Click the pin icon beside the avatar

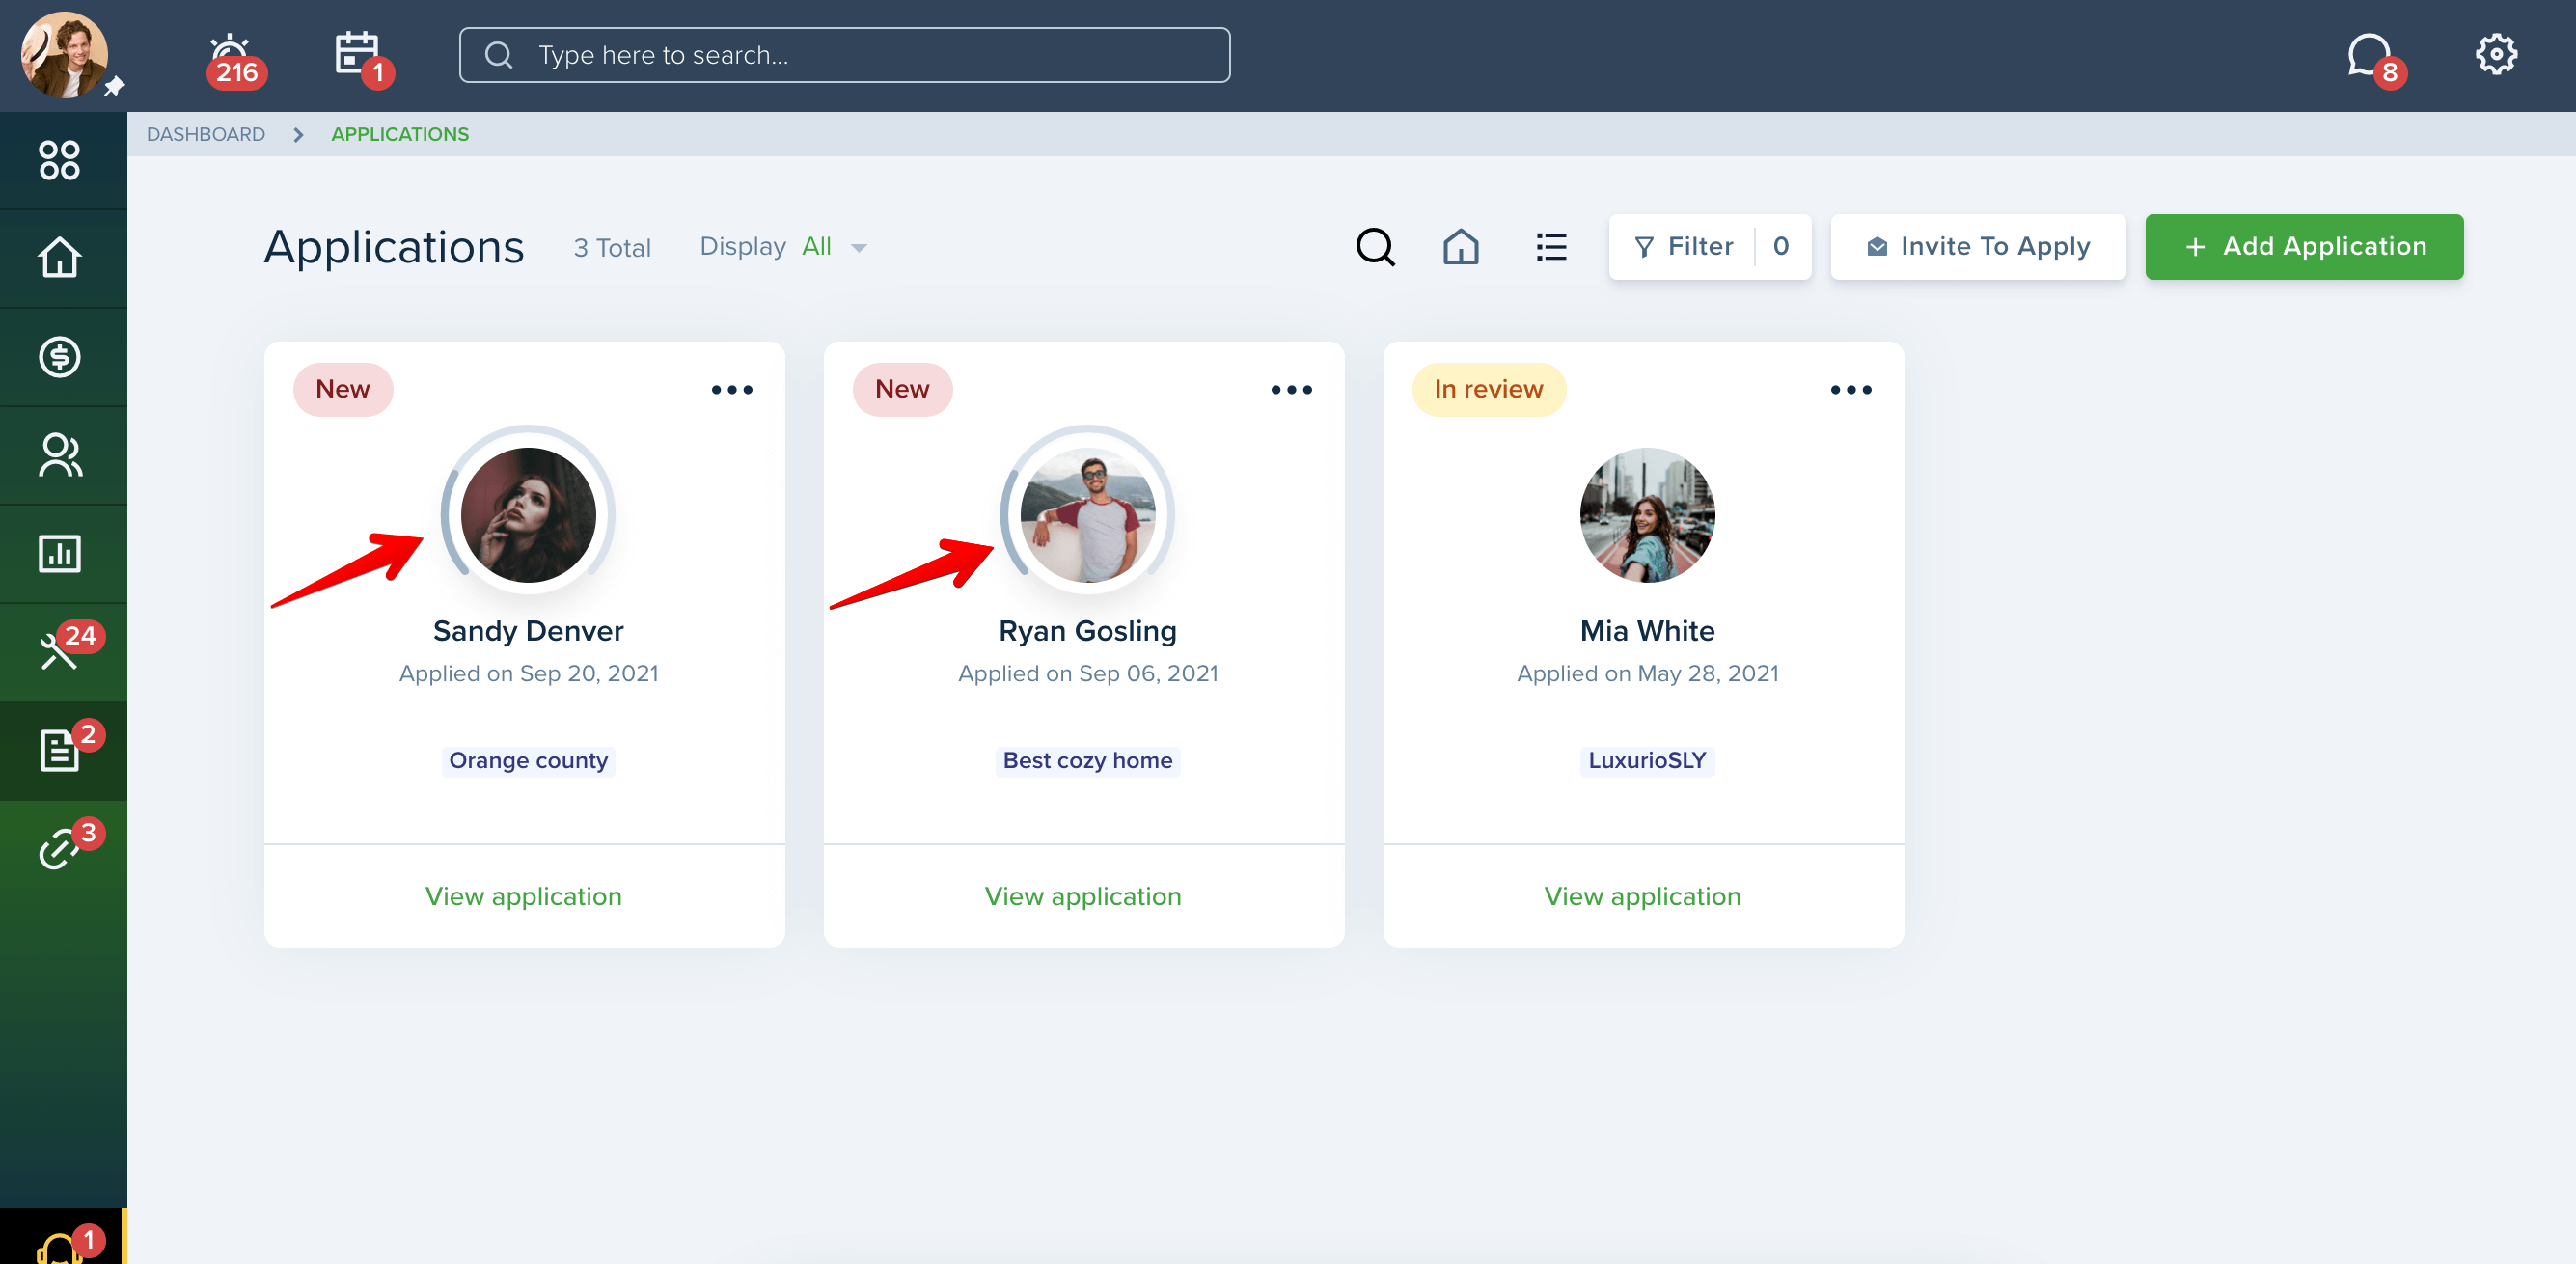(x=115, y=87)
